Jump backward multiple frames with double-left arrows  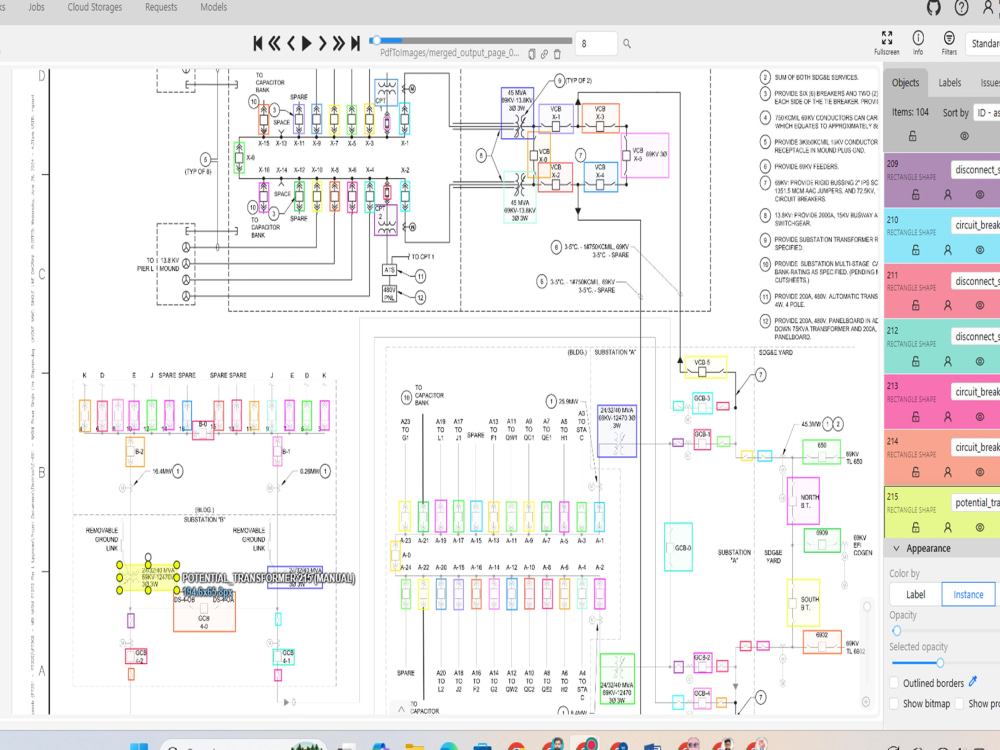[x=274, y=43]
